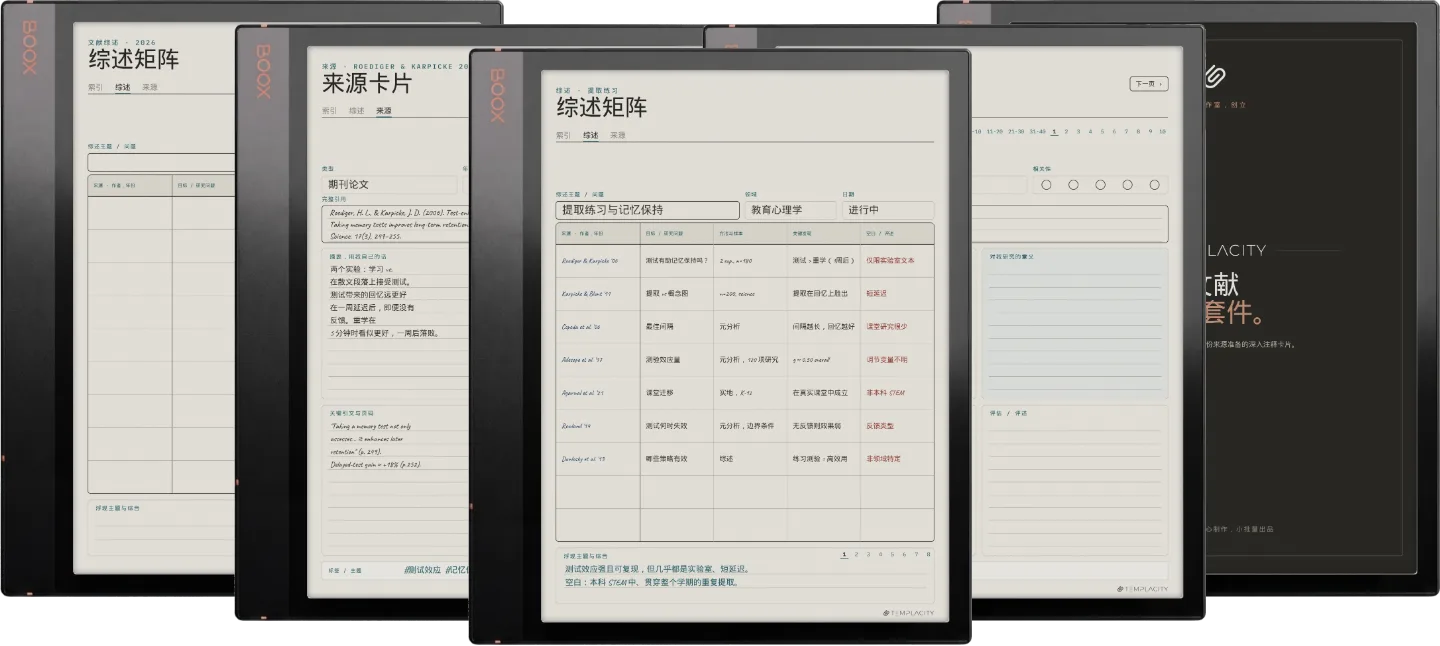Open 索引 tab on the 来源卡片 tablet

[x=329, y=111]
